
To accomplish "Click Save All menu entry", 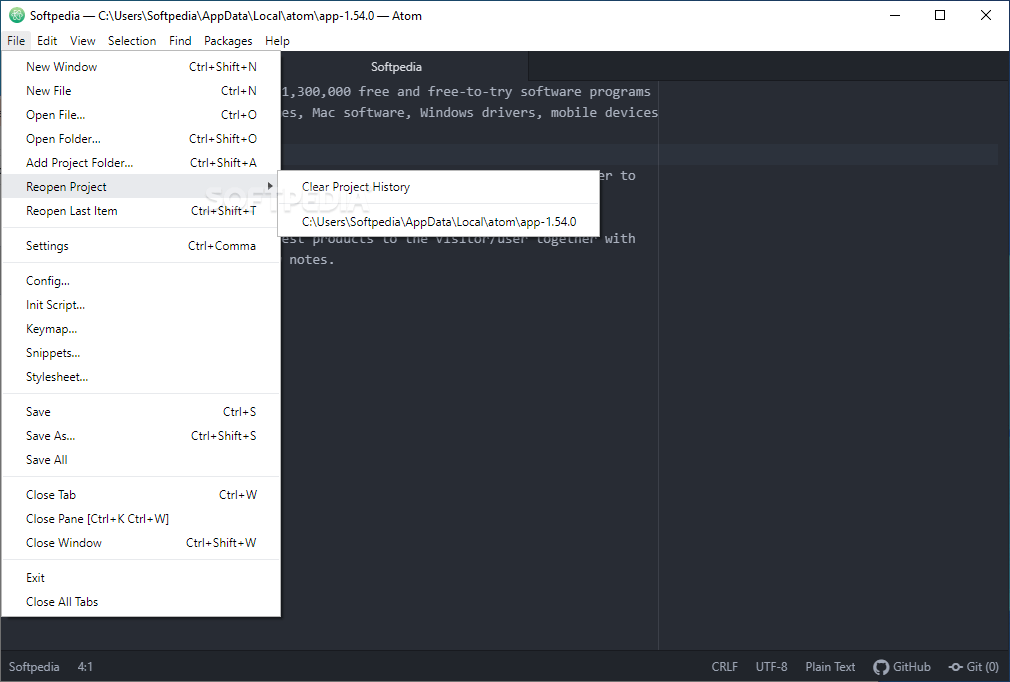I will tap(141, 459).
